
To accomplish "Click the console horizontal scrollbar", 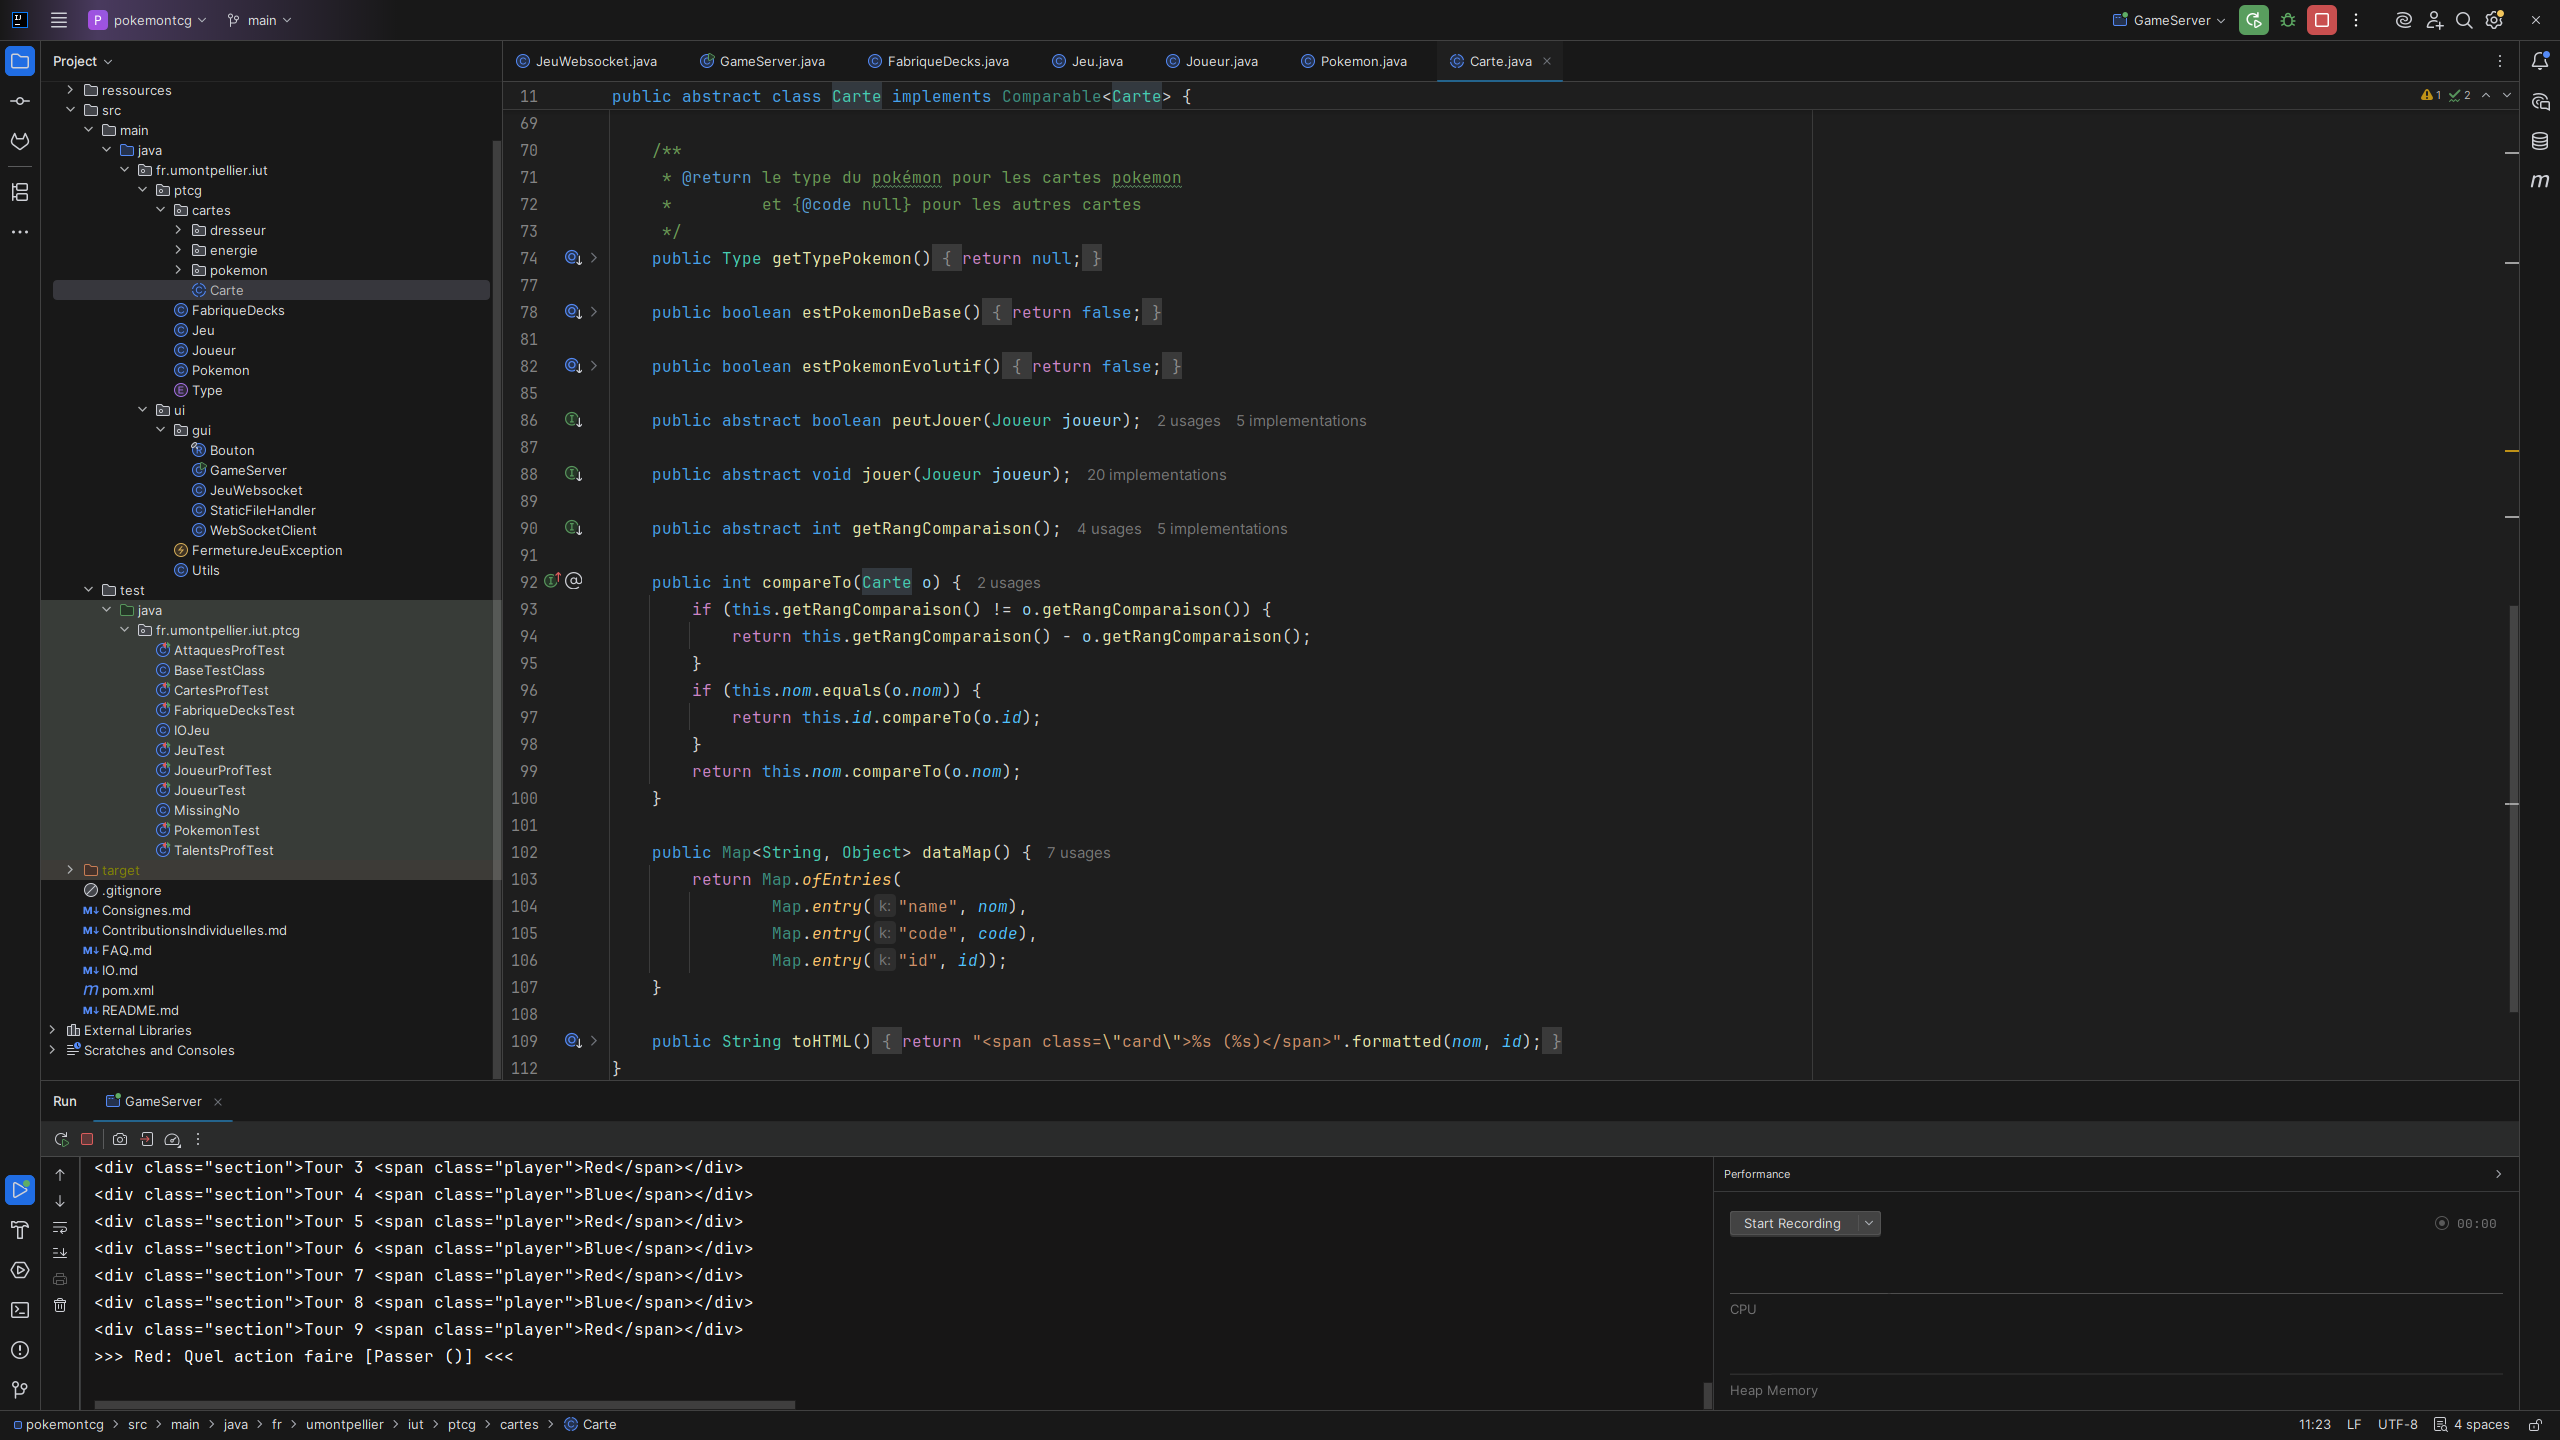I will (444, 1404).
